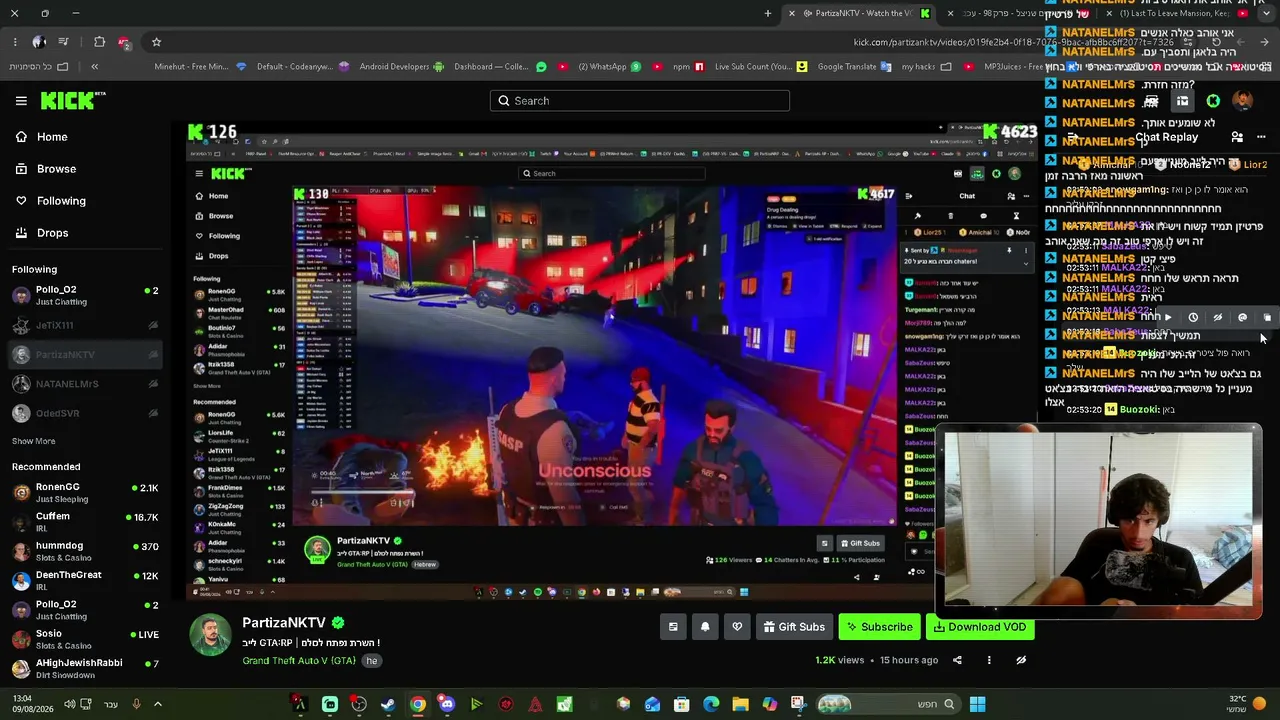Open a new browser tab
This screenshot has width=1280, height=720.
point(768,13)
